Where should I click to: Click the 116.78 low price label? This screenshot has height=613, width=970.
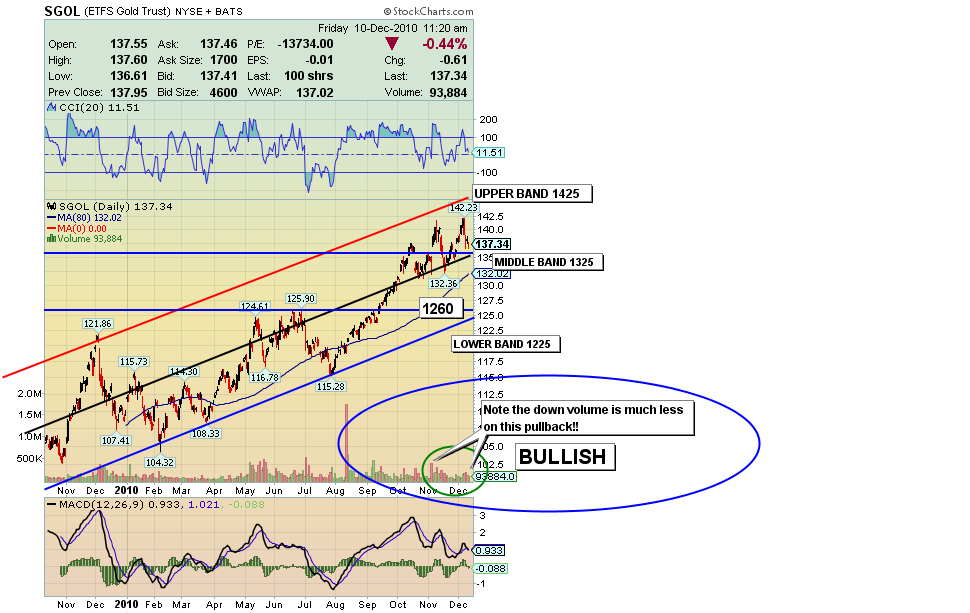(x=265, y=377)
